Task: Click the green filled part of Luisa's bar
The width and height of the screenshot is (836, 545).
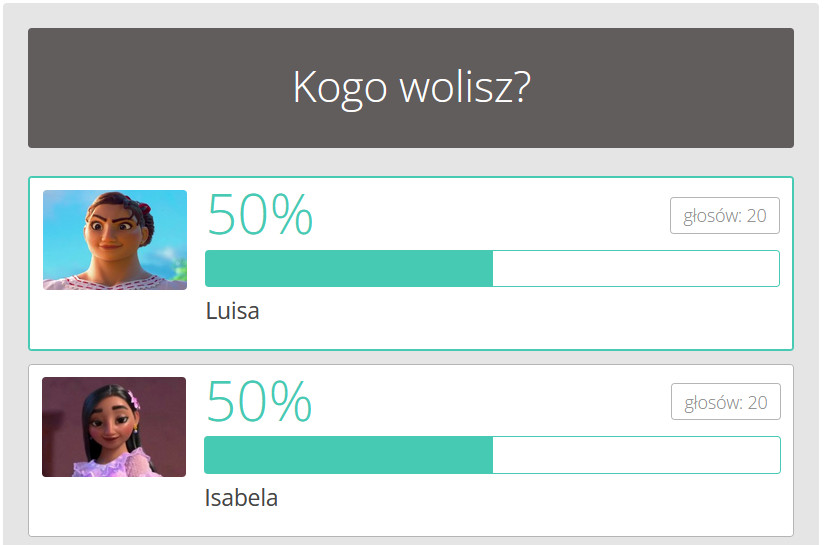Action: coord(348,269)
